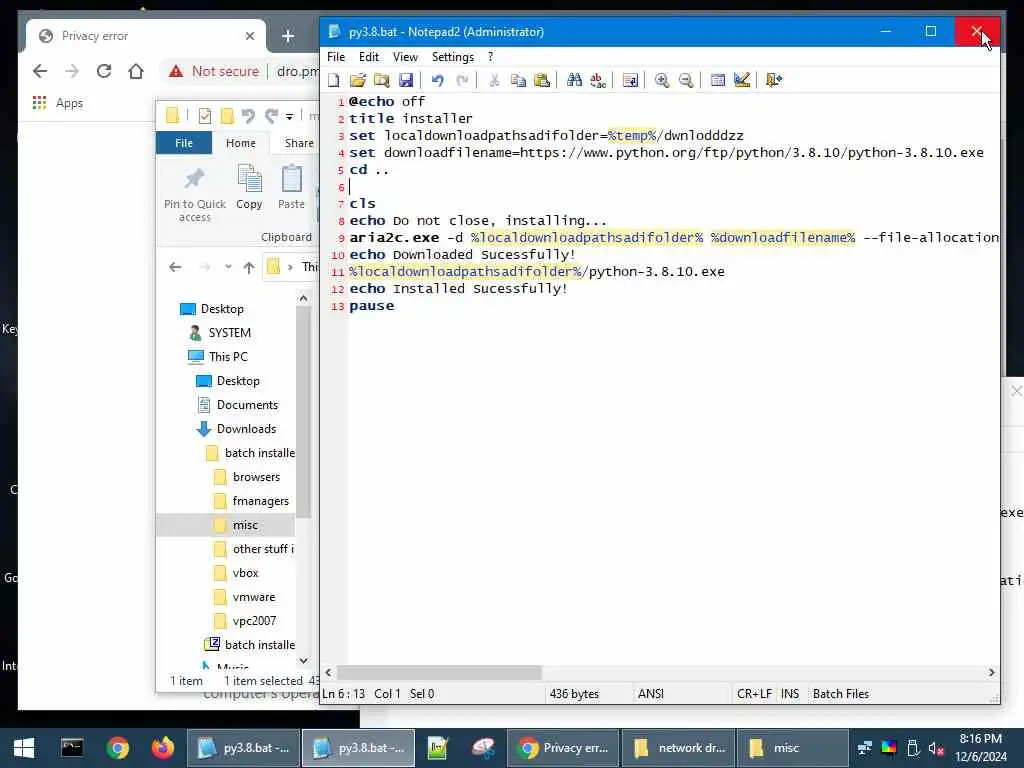
Task: Open the Windows Start menu
Action: [x=24, y=748]
